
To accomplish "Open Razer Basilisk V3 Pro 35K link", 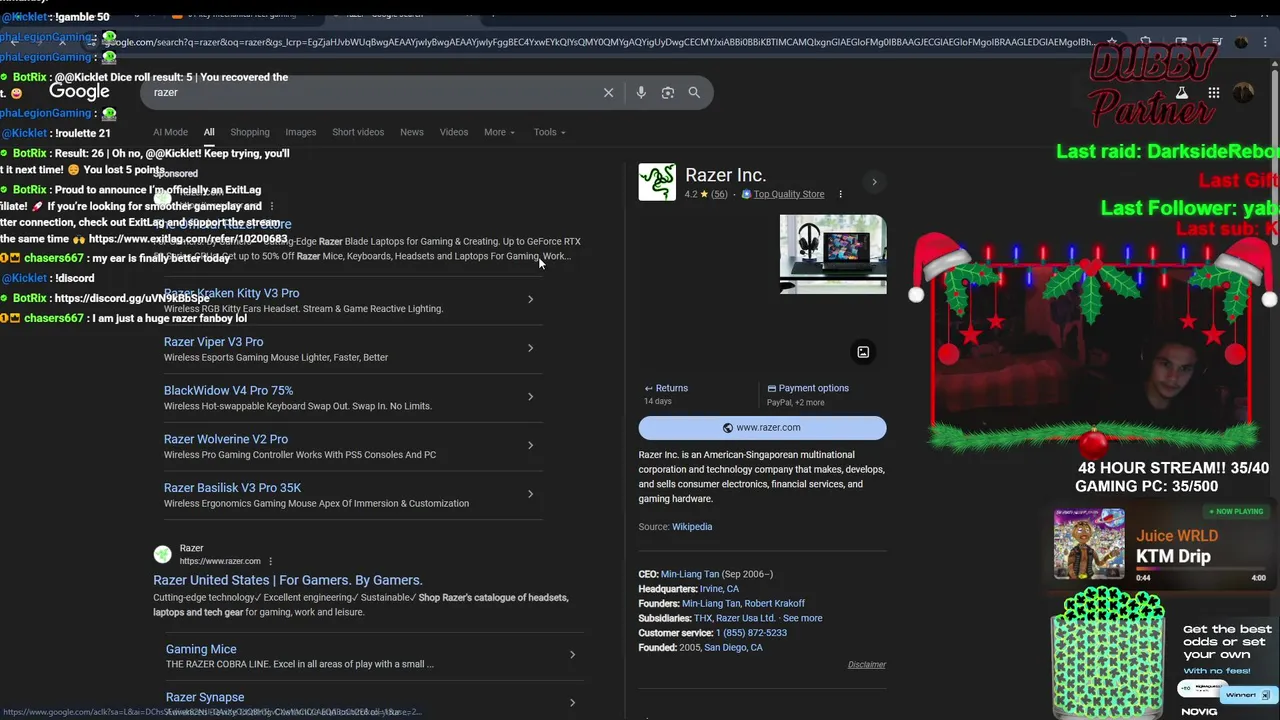I will point(232,488).
